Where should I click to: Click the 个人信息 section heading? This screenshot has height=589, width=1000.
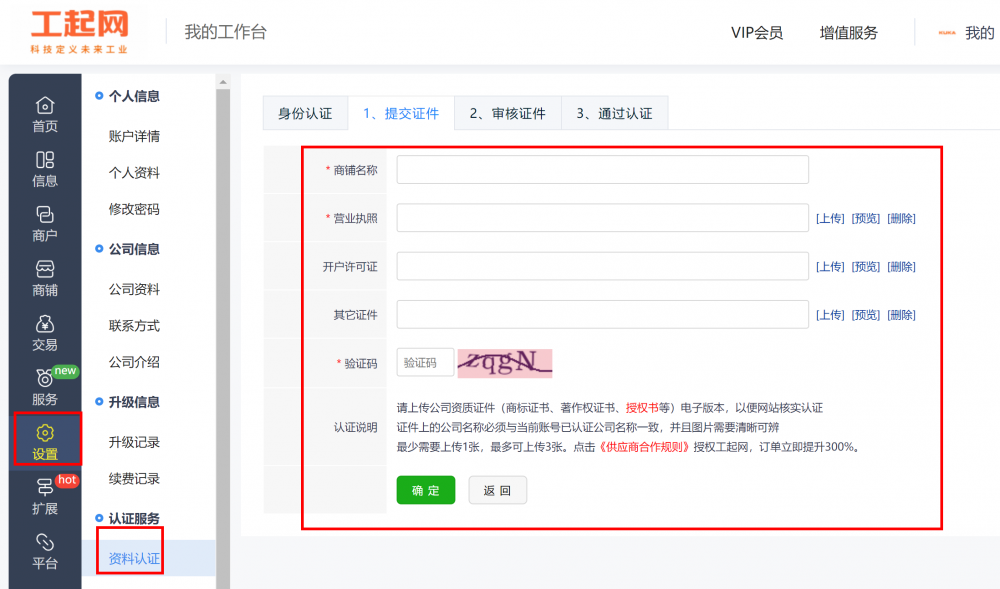click(x=134, y=96)
